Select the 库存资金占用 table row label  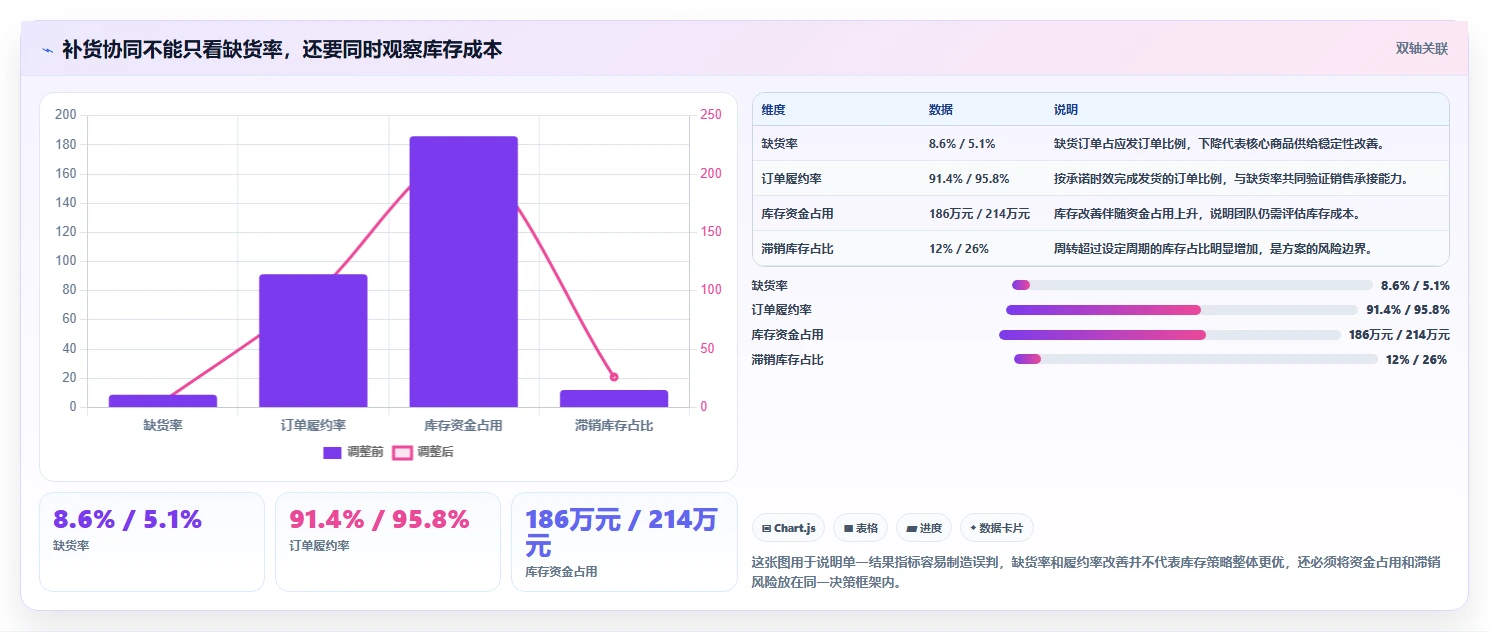(x=797, y=214)
